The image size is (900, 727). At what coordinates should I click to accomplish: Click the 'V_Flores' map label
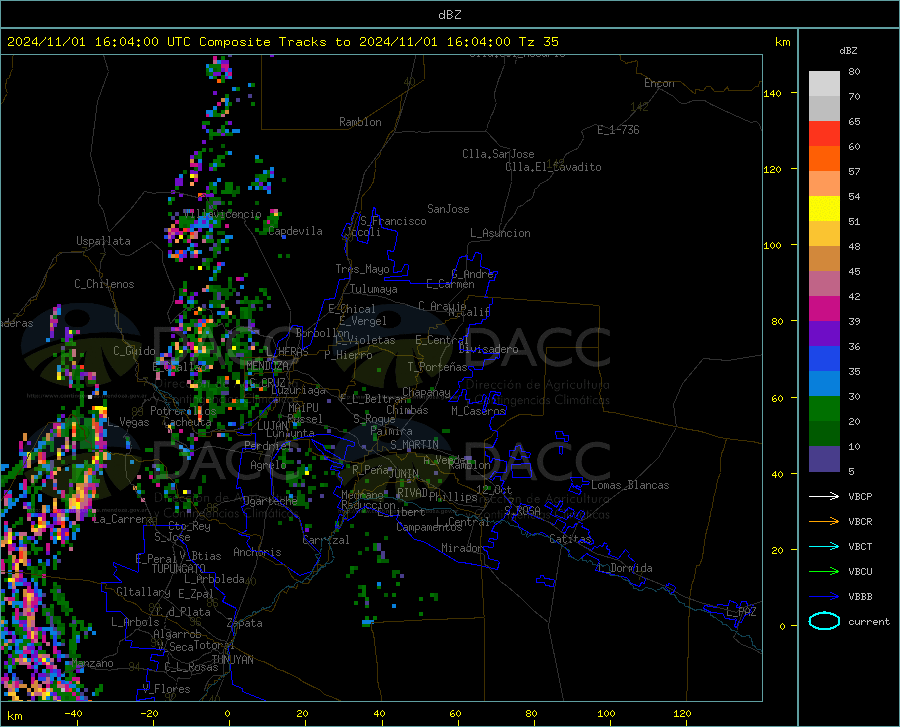[166, 689]
